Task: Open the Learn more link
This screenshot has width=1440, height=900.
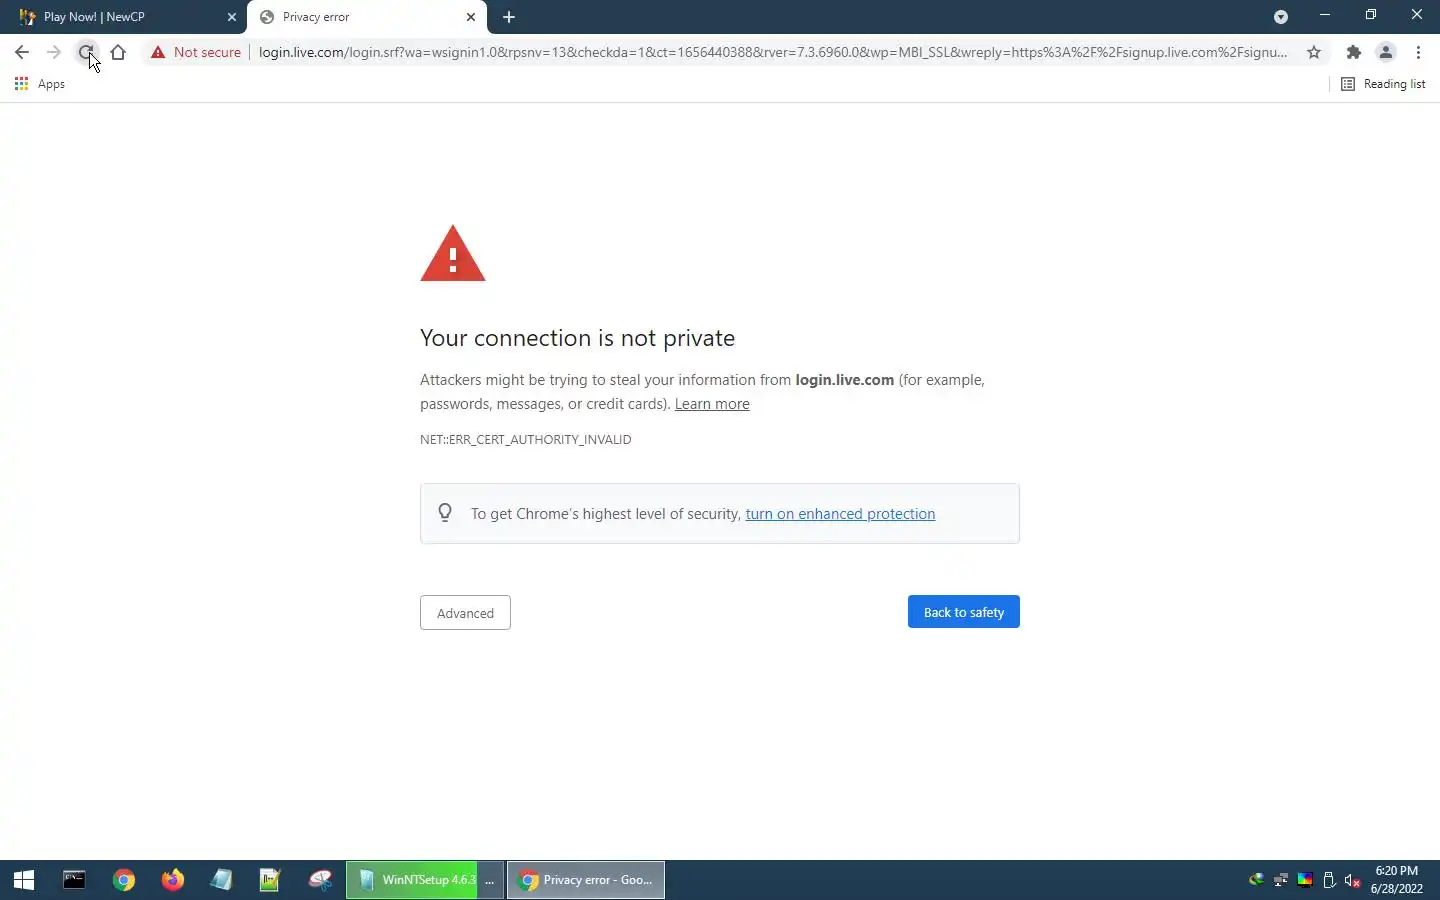Action: coord(712,404)
